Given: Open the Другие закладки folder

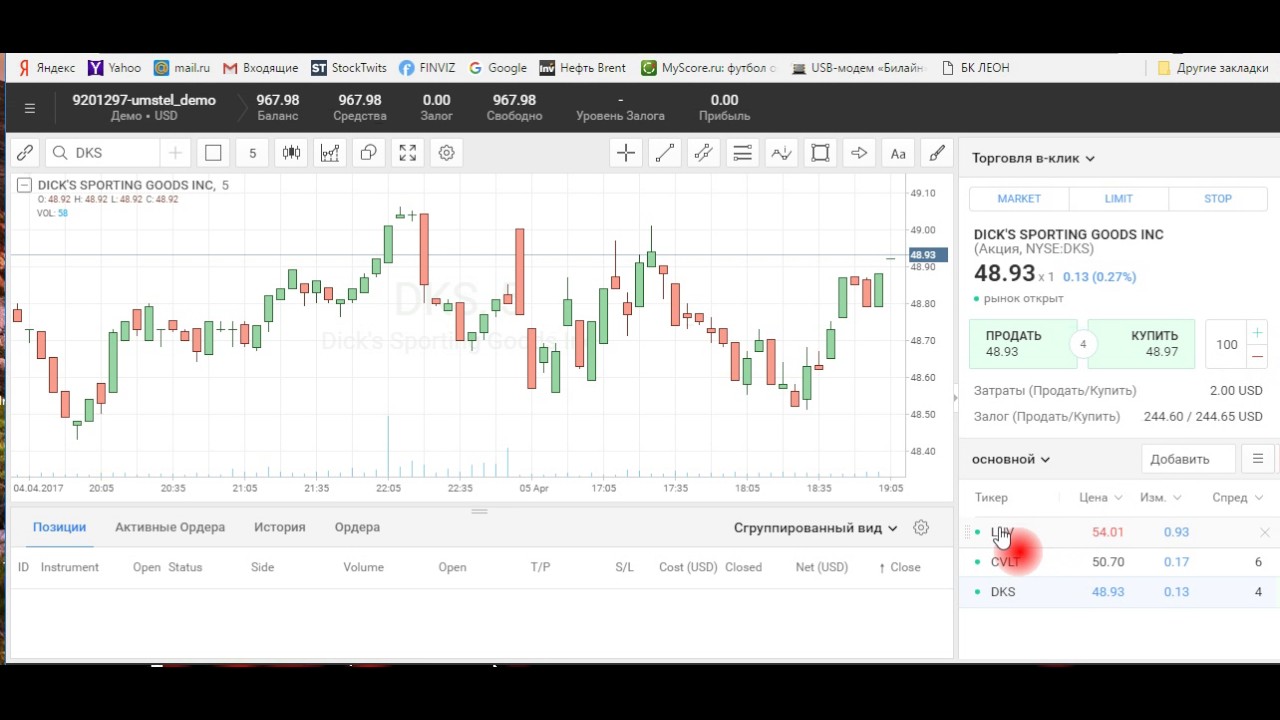Looking at the screenshot, I should 1213,68.
